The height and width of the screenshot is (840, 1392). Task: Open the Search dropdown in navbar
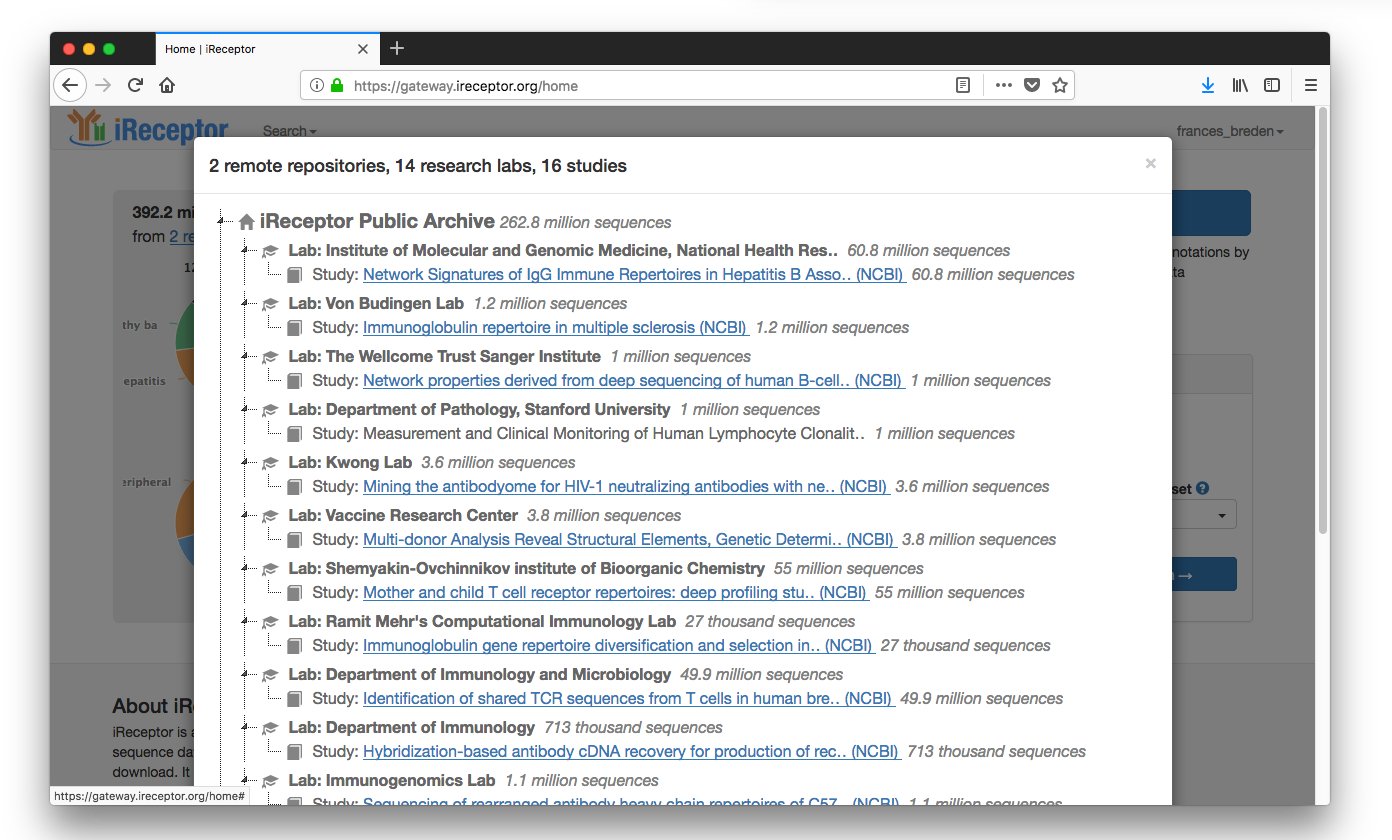289,131
